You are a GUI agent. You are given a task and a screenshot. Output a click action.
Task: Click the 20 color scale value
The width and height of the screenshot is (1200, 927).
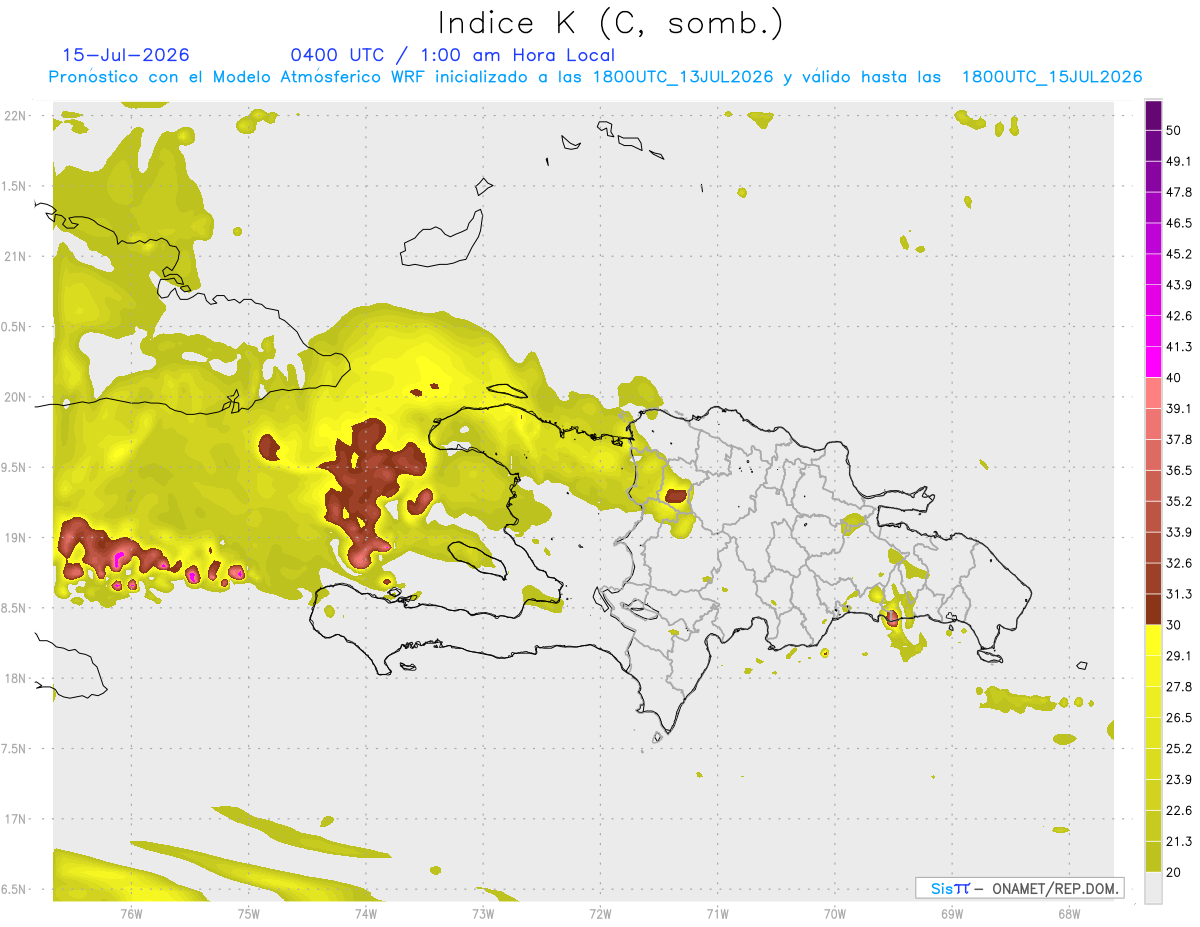1174,872
